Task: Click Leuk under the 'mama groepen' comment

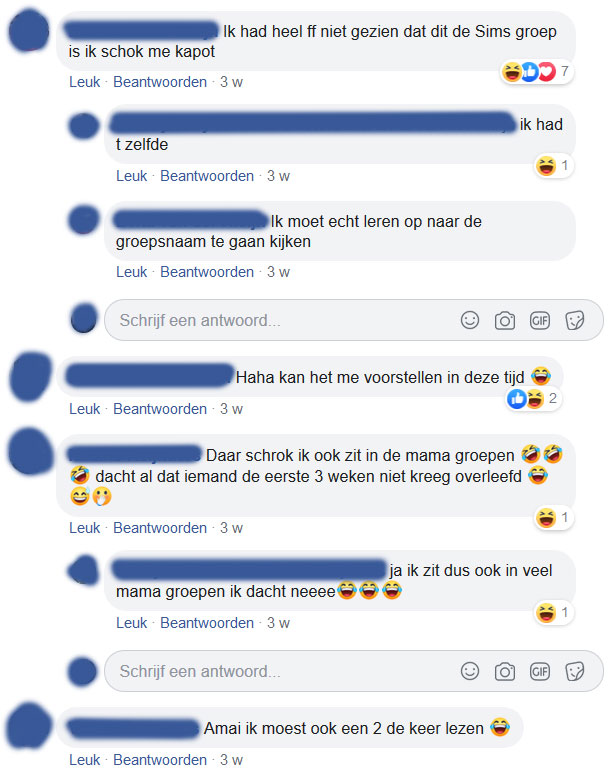Action: coord(84,528)
